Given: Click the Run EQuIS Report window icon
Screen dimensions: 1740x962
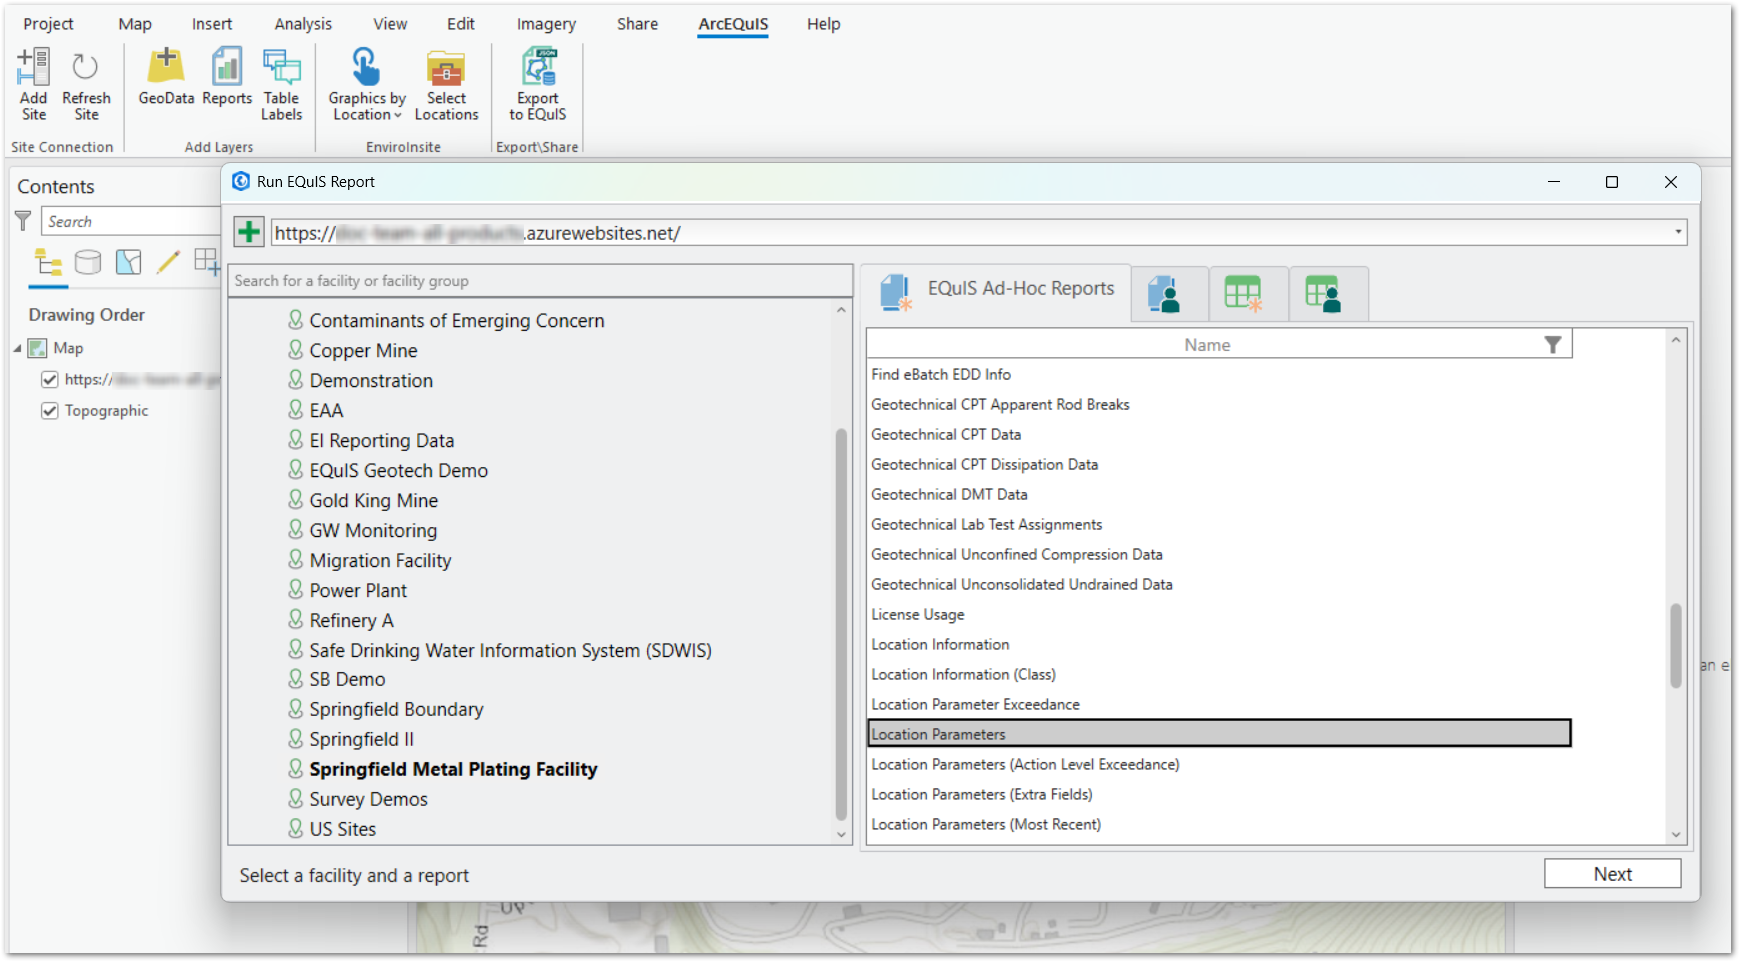Looking at the screenshot, I should (241, 181).
